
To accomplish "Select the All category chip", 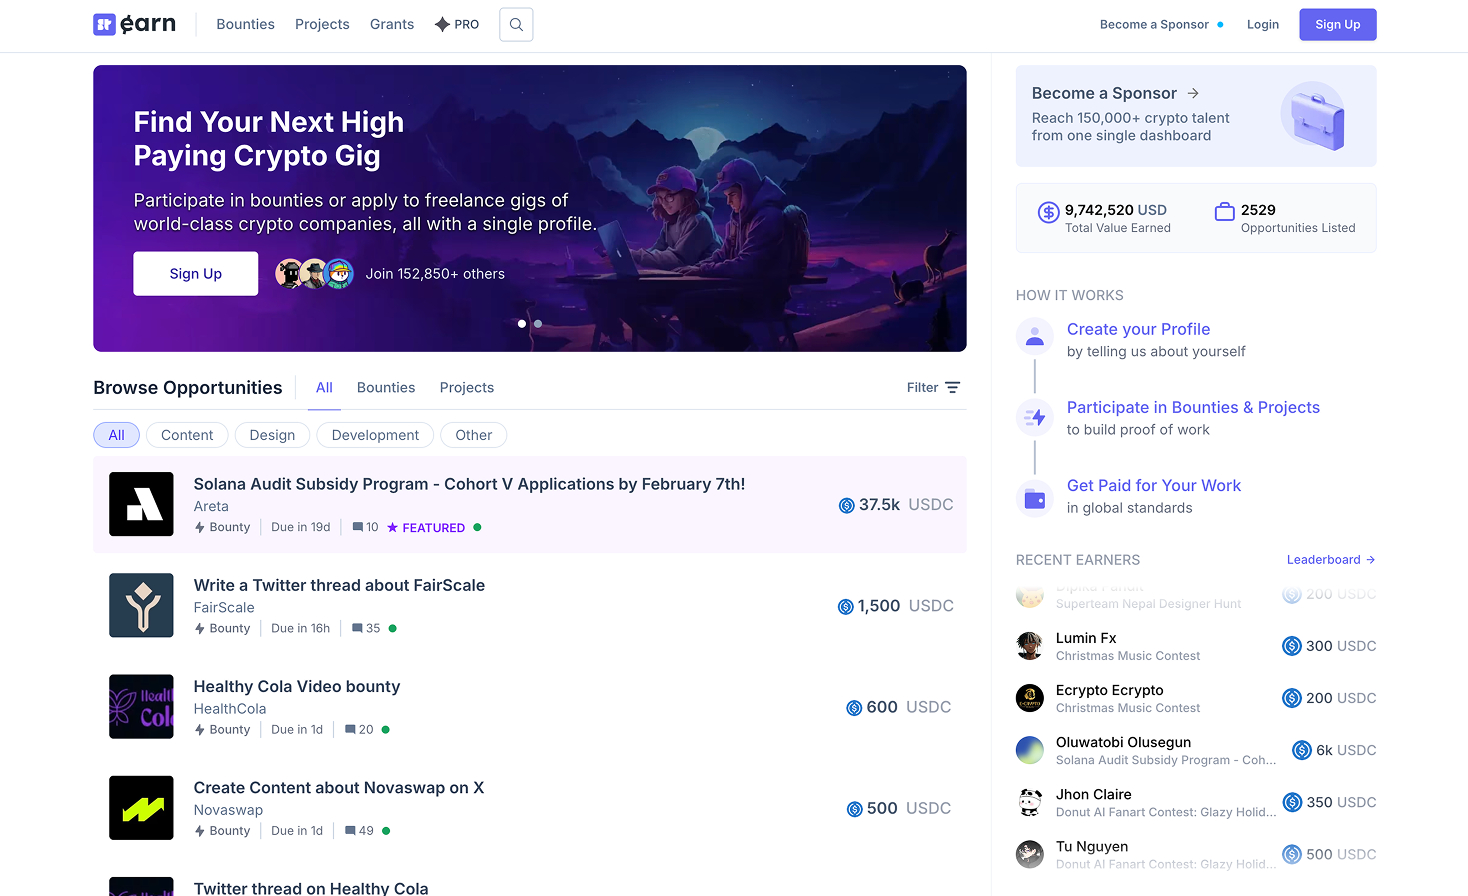I will pos(116,435).
